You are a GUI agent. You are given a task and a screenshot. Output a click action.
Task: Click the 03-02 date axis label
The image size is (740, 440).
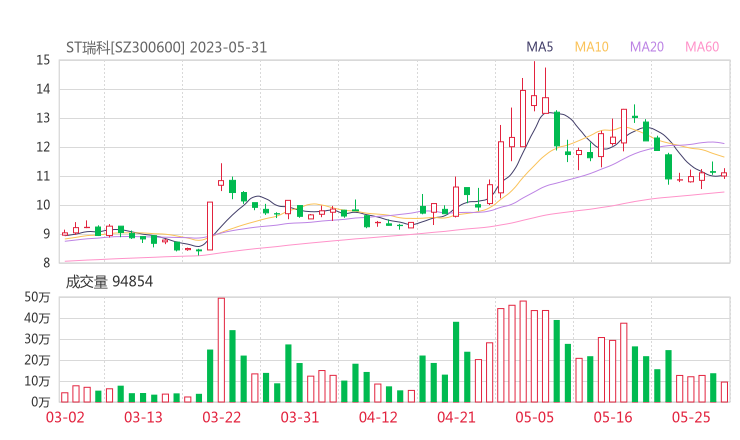click(65, 417)
